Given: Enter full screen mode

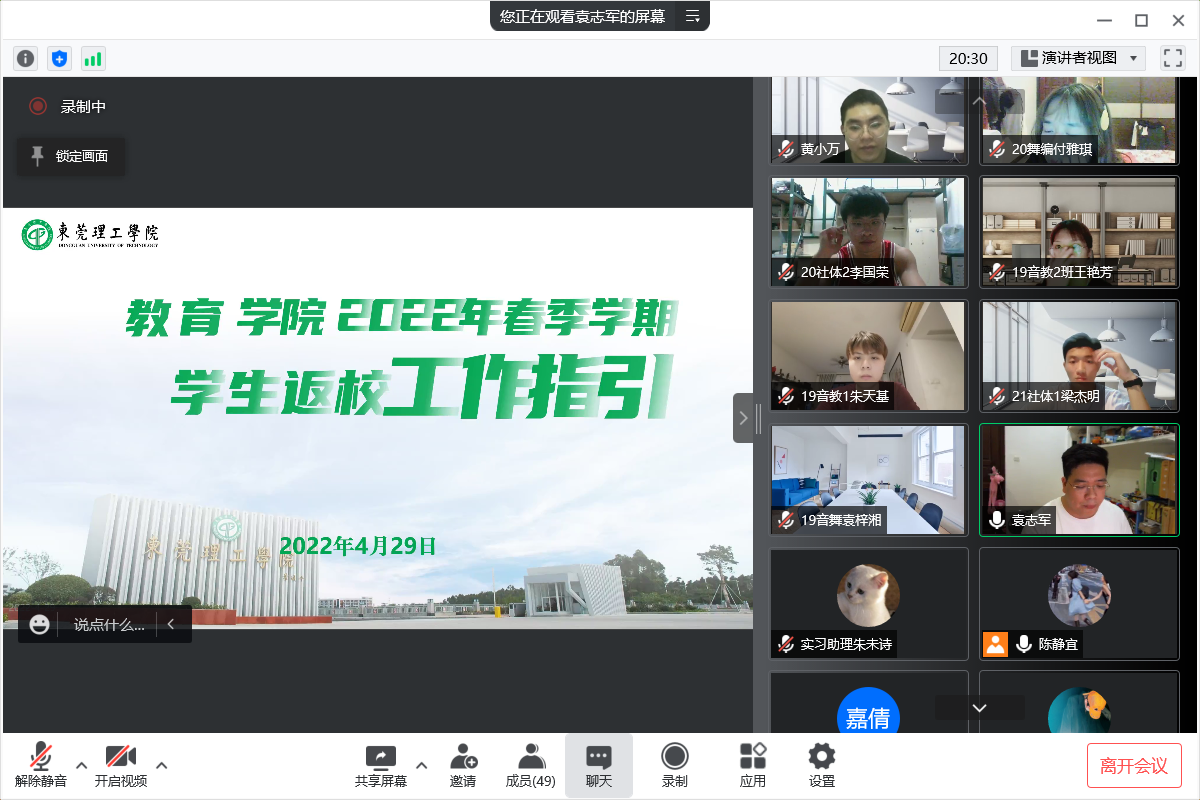Looking at the screenshot, I should [x=1172, y=58].
